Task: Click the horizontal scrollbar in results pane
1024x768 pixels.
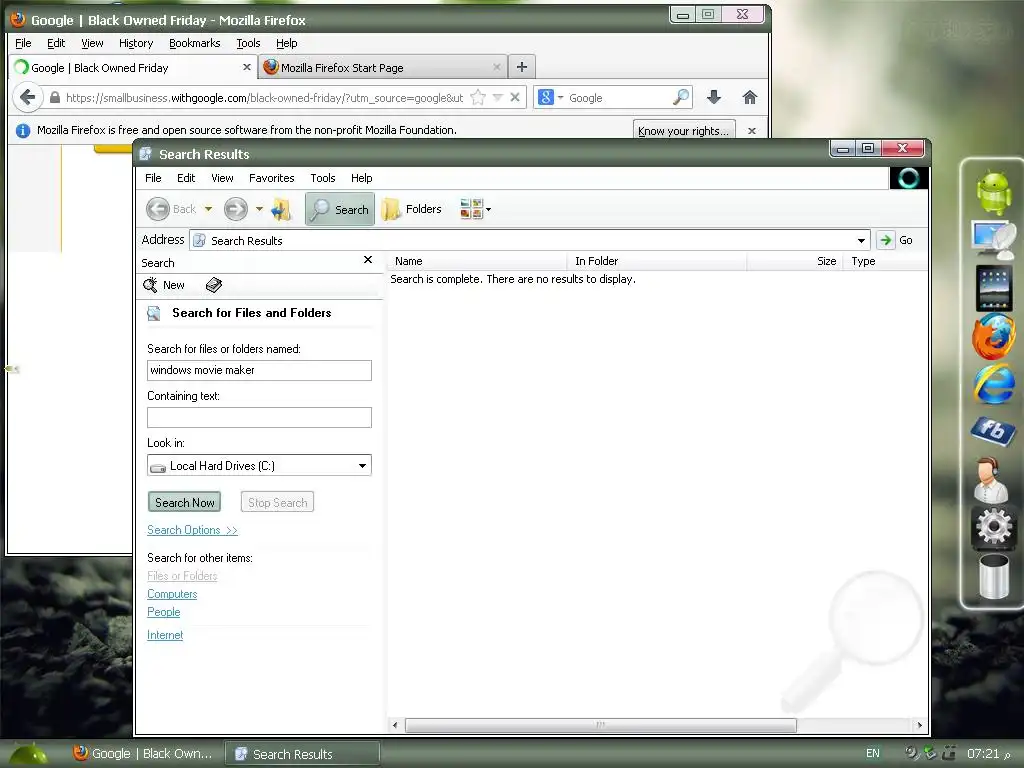Action: tap(600, 725)
